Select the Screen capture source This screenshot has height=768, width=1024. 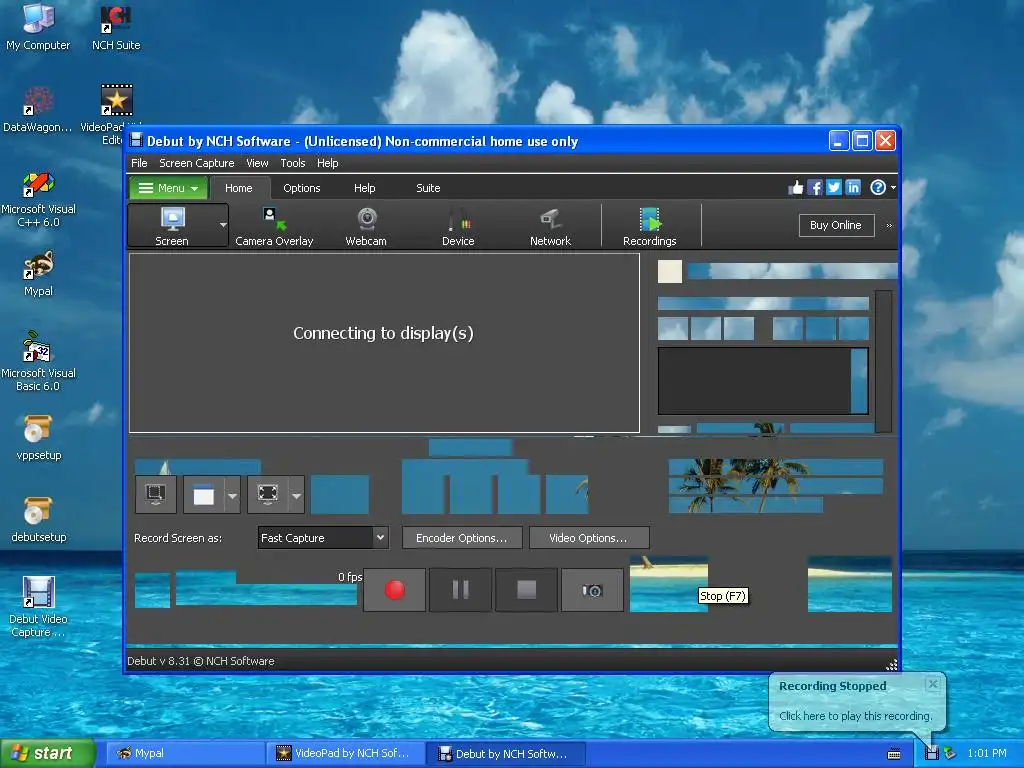(172, 226)
